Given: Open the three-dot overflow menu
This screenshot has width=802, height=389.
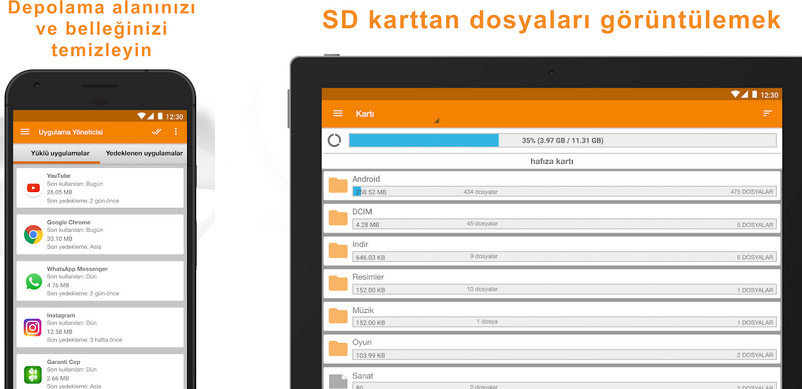Looking at the screenshot, I should click(x=176, y=132).
